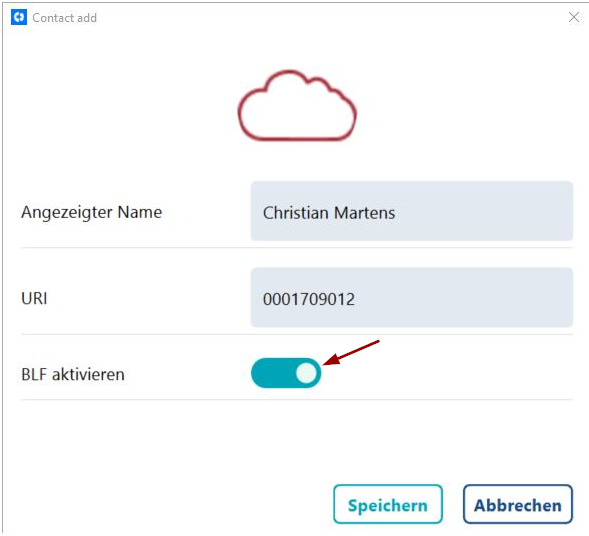Cancel with the Abbrechen button

point(518,504)
